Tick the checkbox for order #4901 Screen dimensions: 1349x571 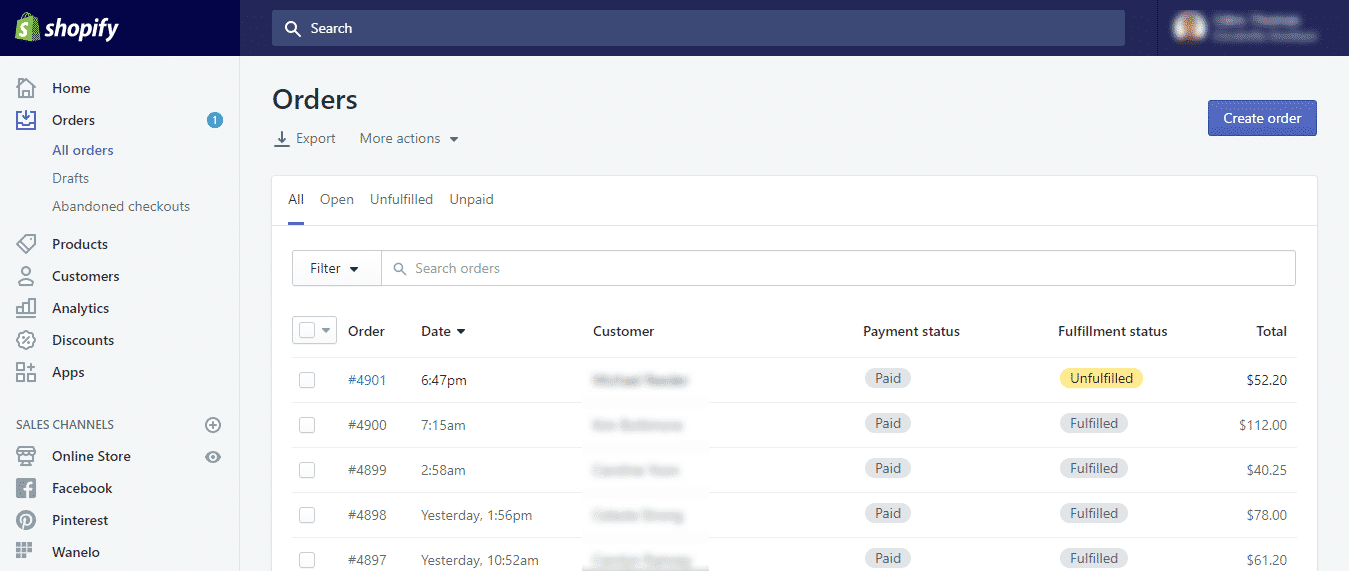[307, 380]
